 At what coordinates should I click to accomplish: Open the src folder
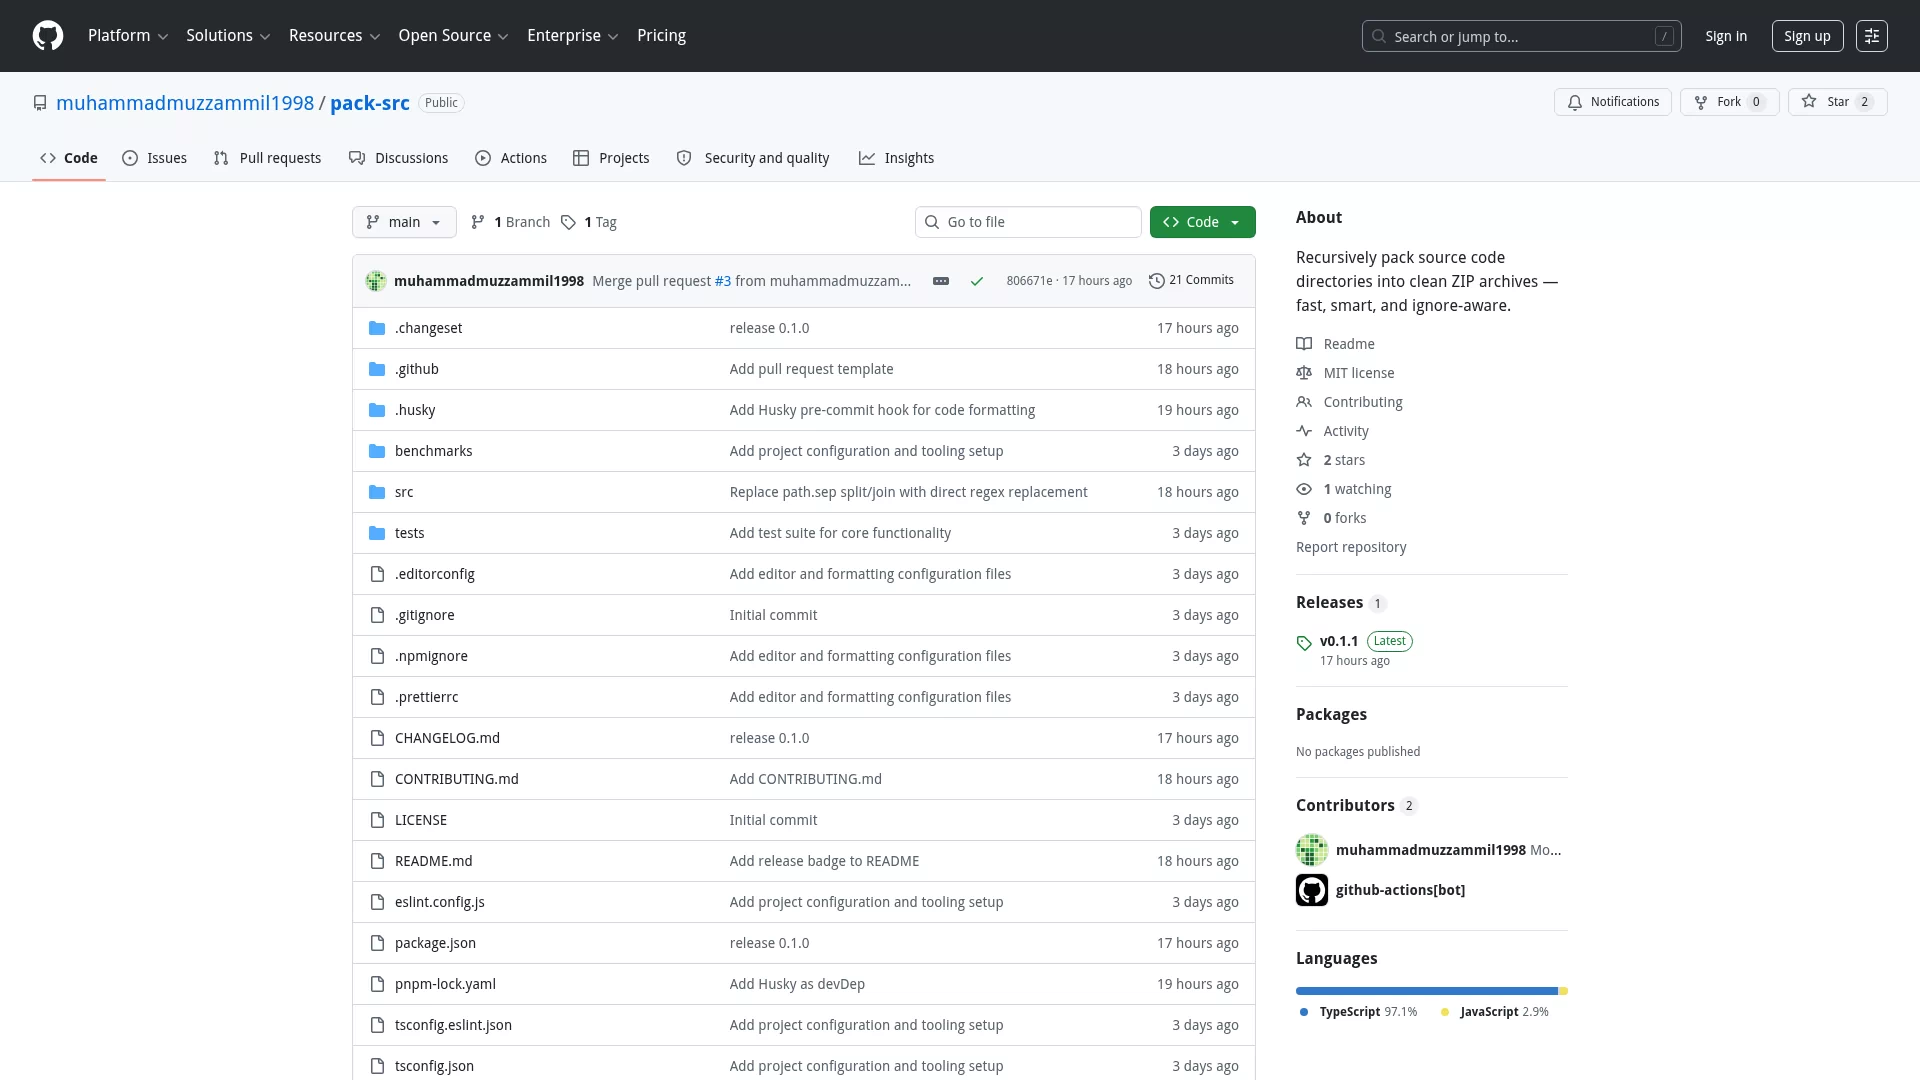pos(404,492)
